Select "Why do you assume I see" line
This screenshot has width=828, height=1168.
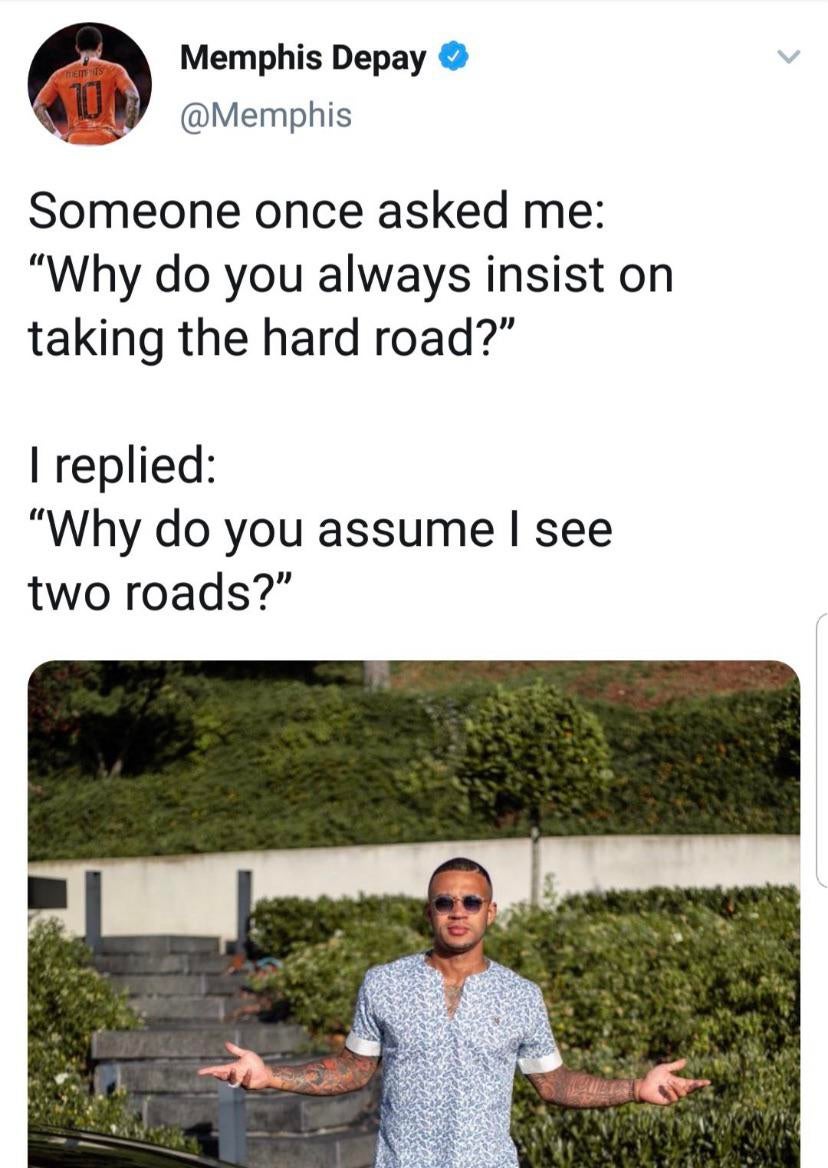(320, 530)
